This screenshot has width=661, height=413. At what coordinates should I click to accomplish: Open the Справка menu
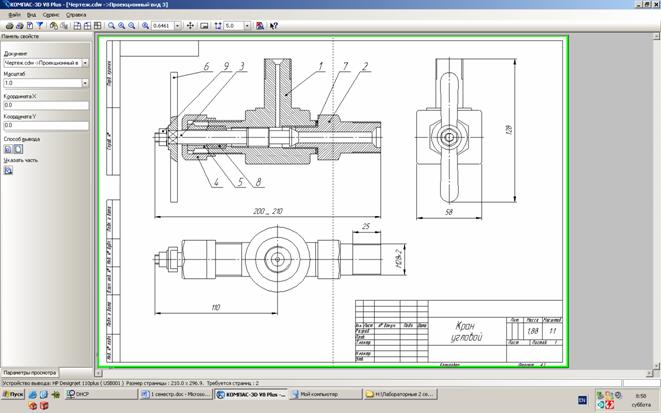[x=76, y=15]
